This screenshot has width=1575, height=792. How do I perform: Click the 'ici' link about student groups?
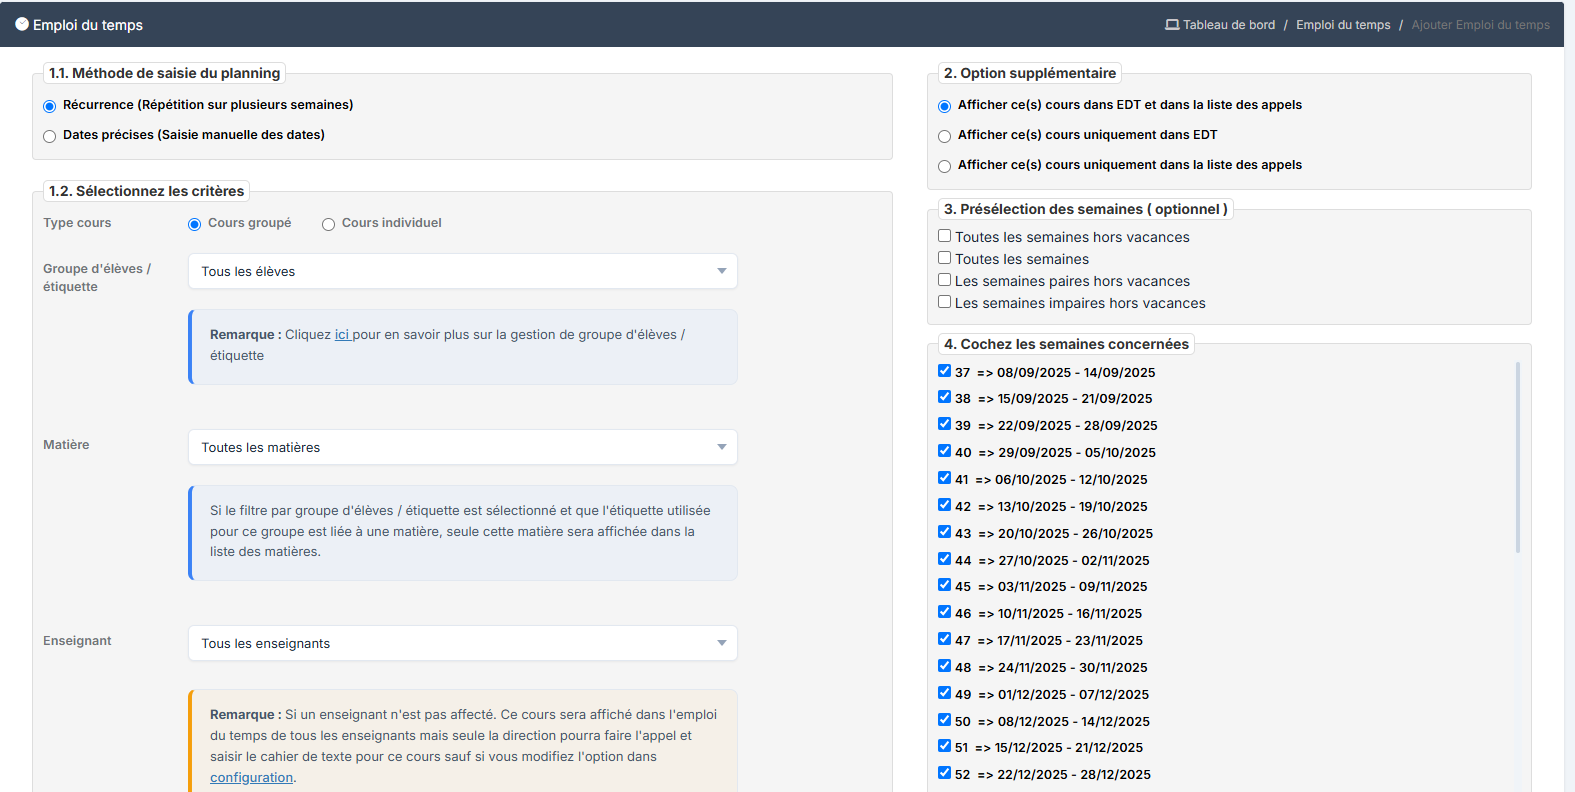coord(342,335)
